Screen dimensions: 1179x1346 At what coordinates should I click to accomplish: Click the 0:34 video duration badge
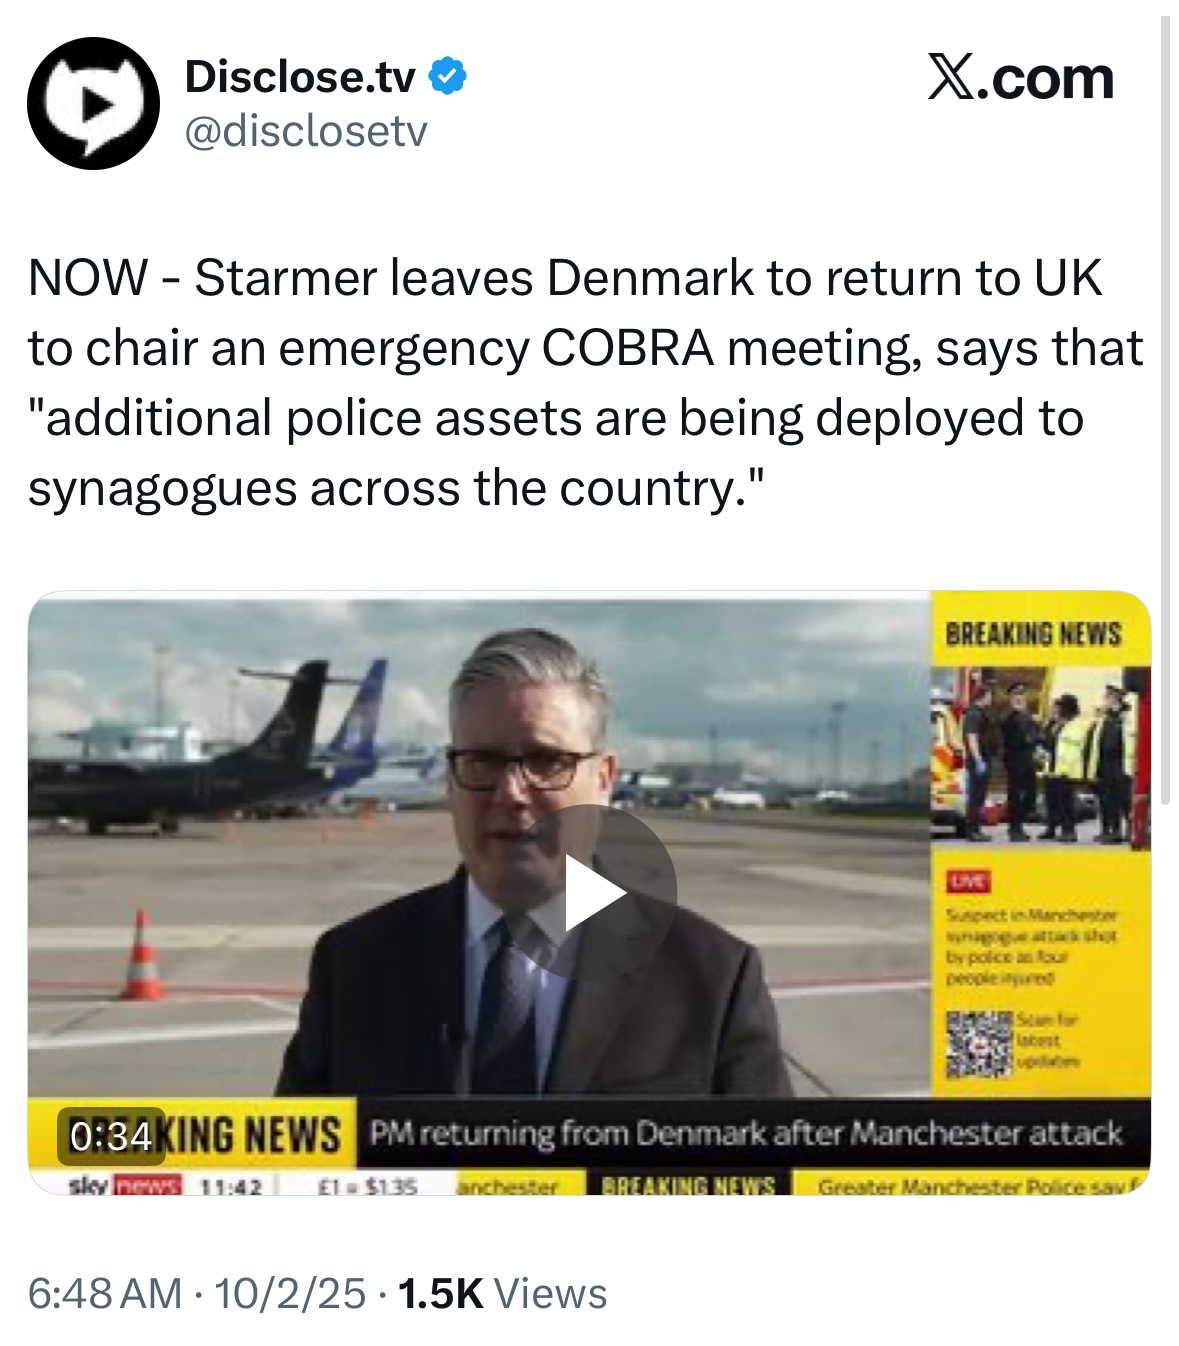pos(111,1137)
